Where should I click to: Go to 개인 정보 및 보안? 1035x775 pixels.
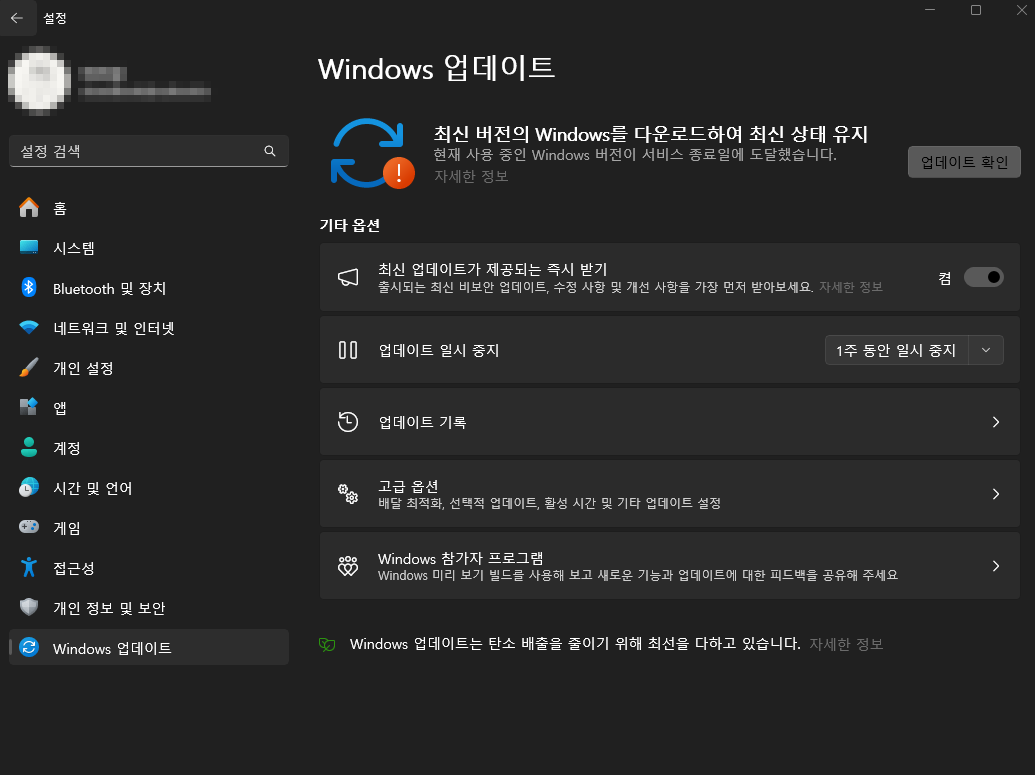tap(149, 607)
